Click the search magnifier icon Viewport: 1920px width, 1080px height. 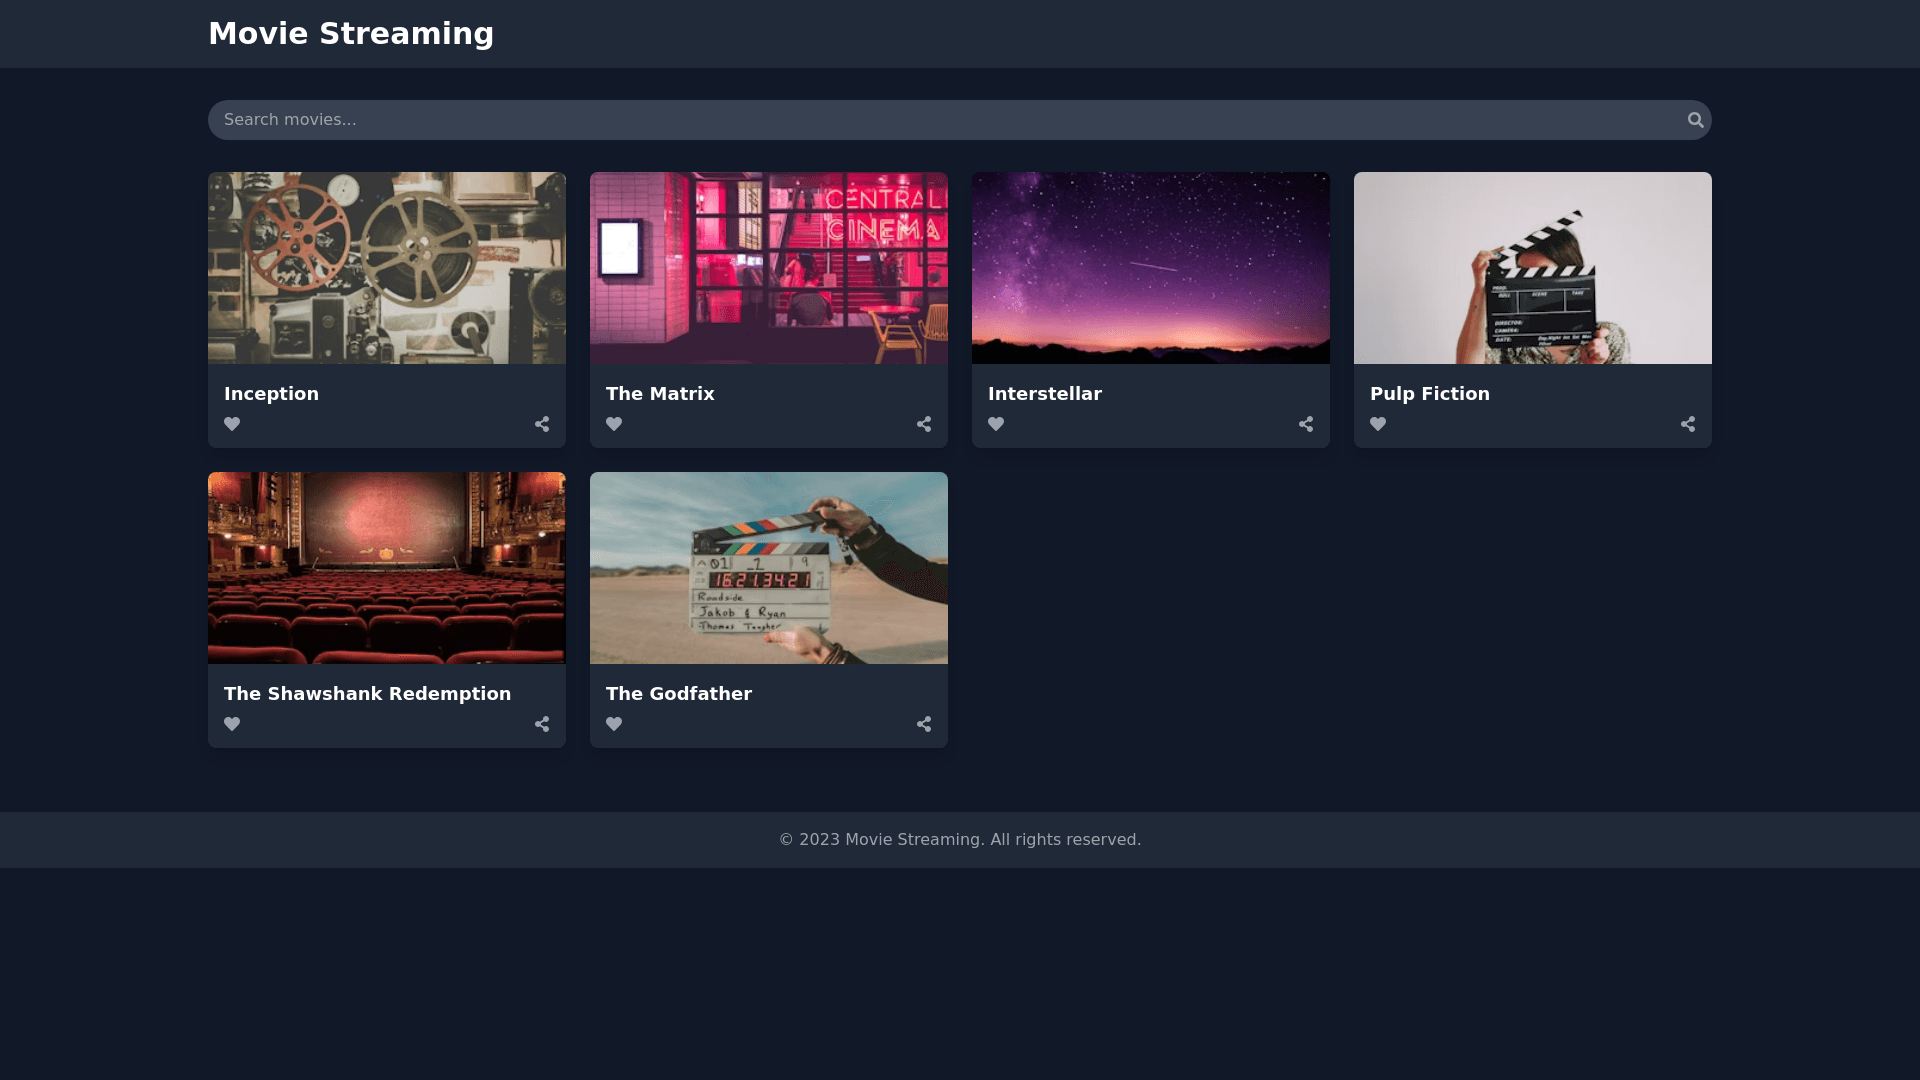point(1695,120)
